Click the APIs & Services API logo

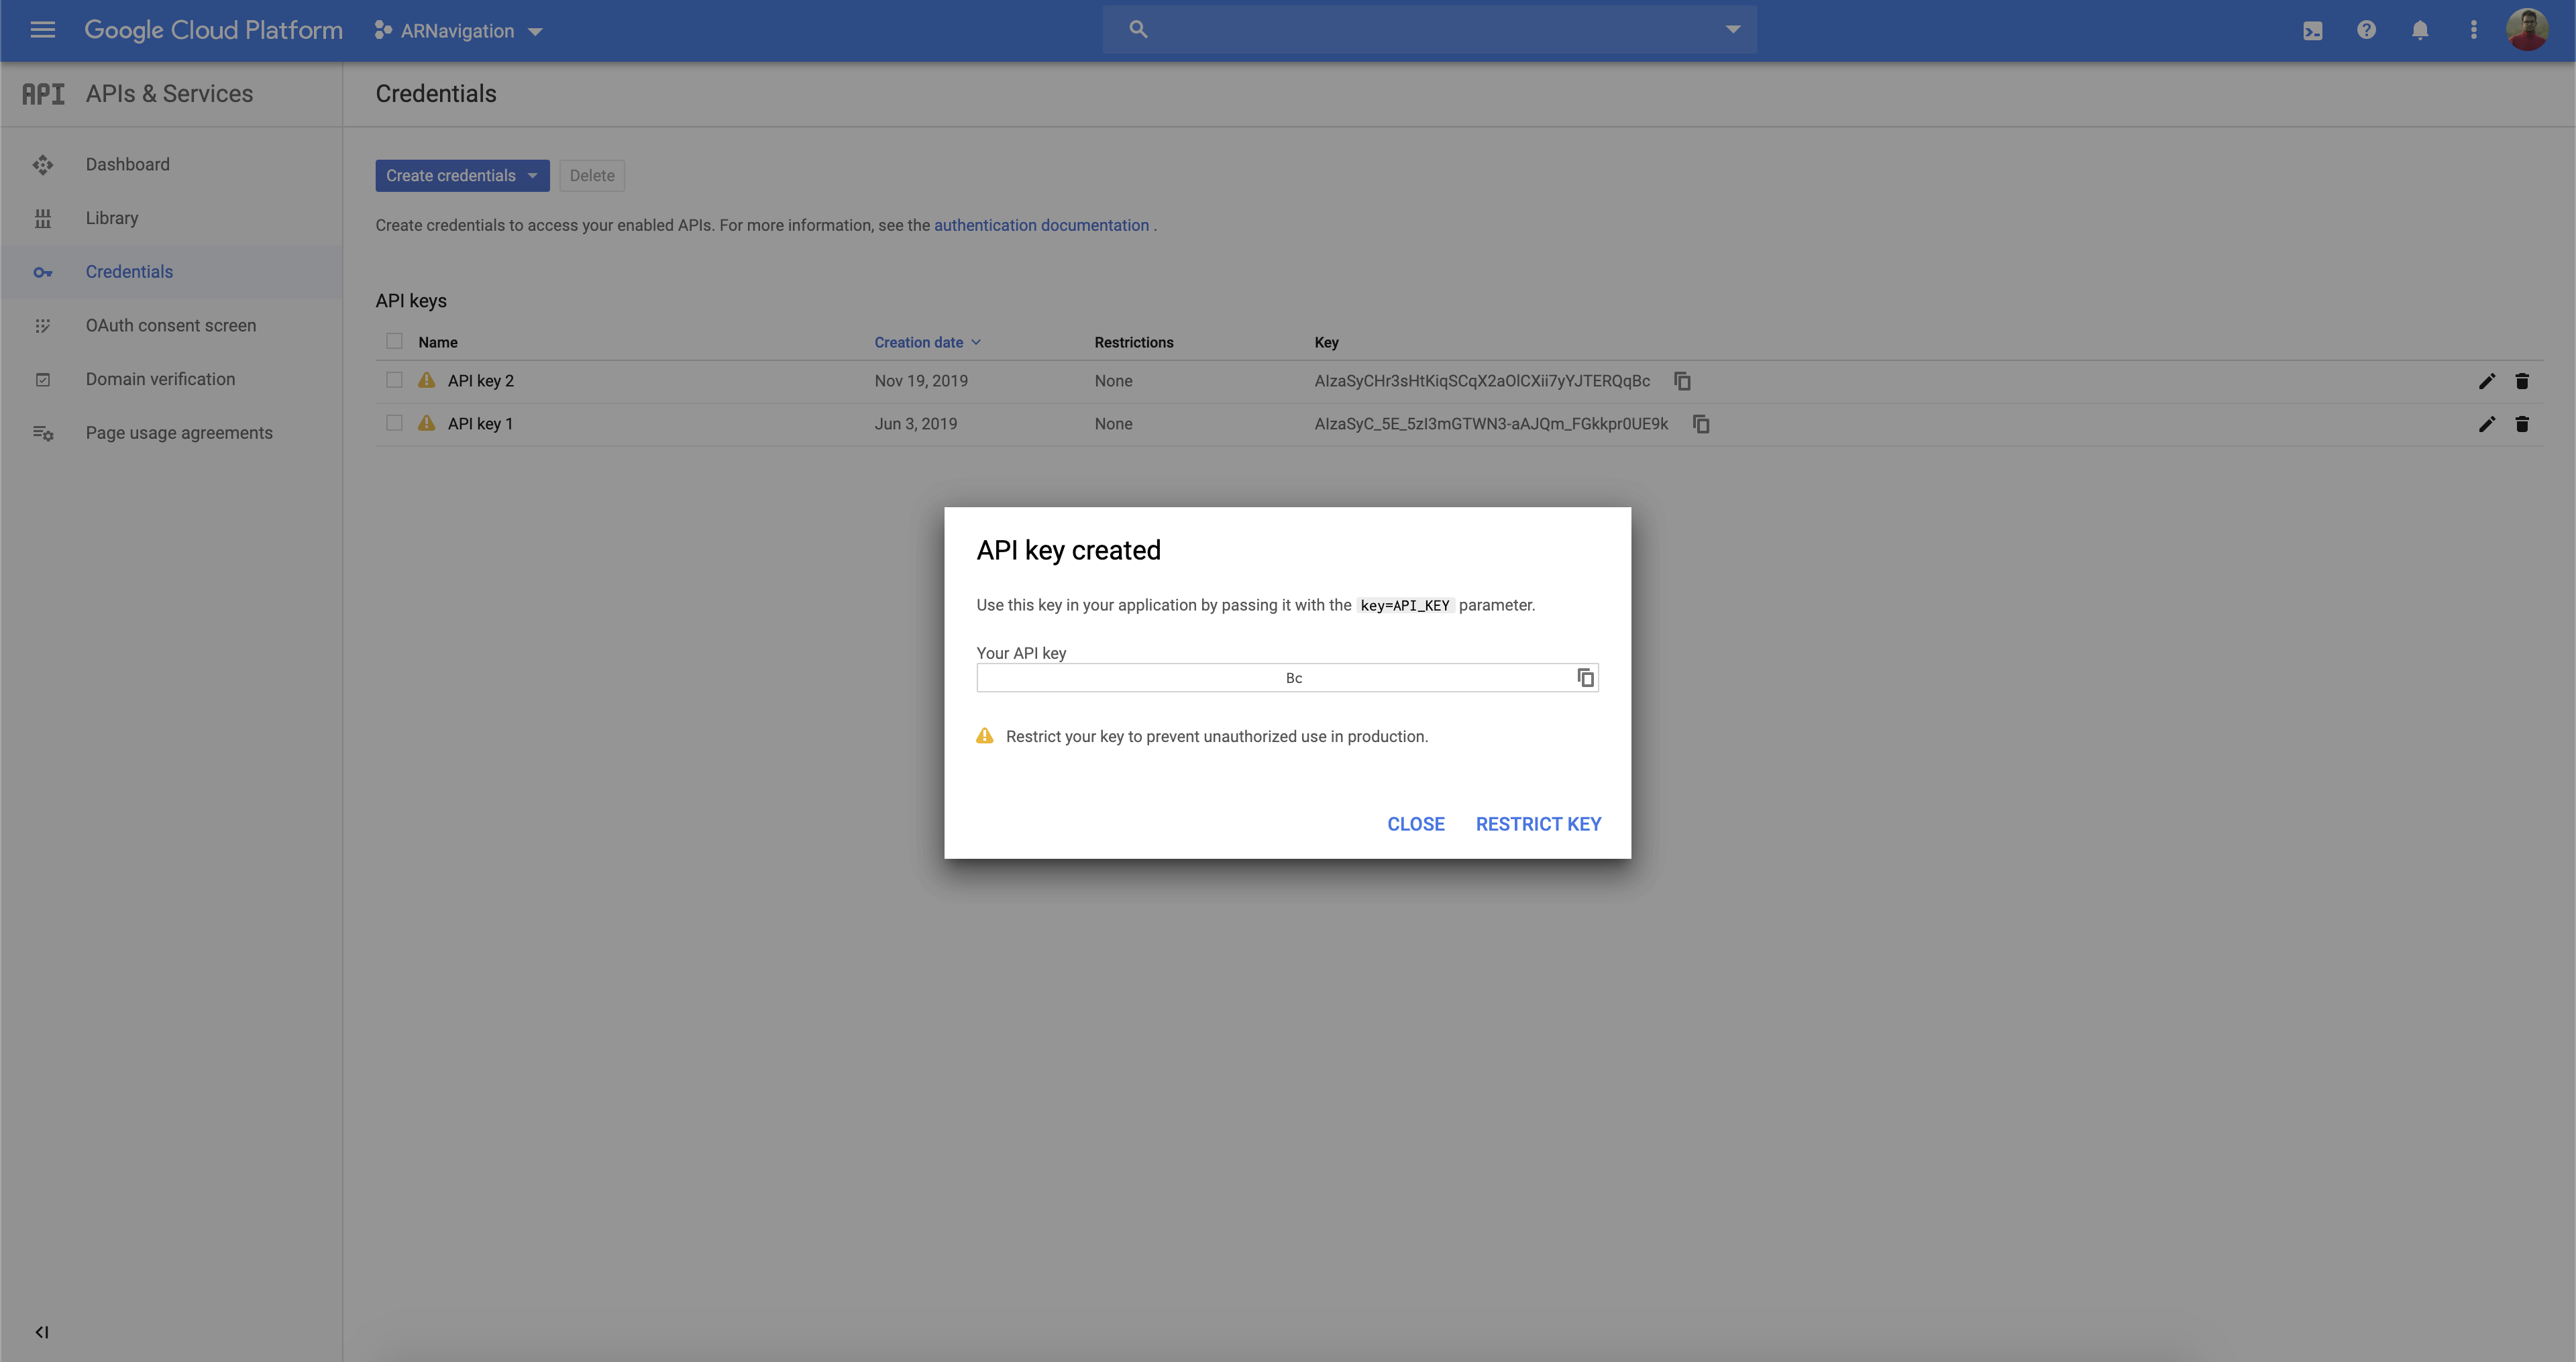(x=43, y=94)
